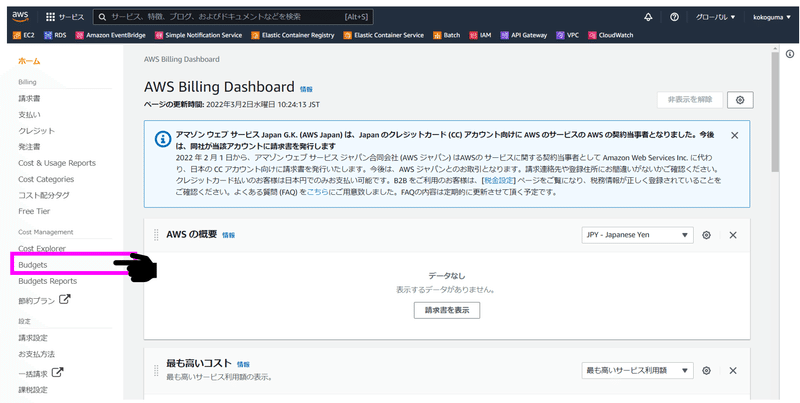Open 情報 link beside 最も高いコスト
The width and height of the screenshot is (800, 403).
243,365
